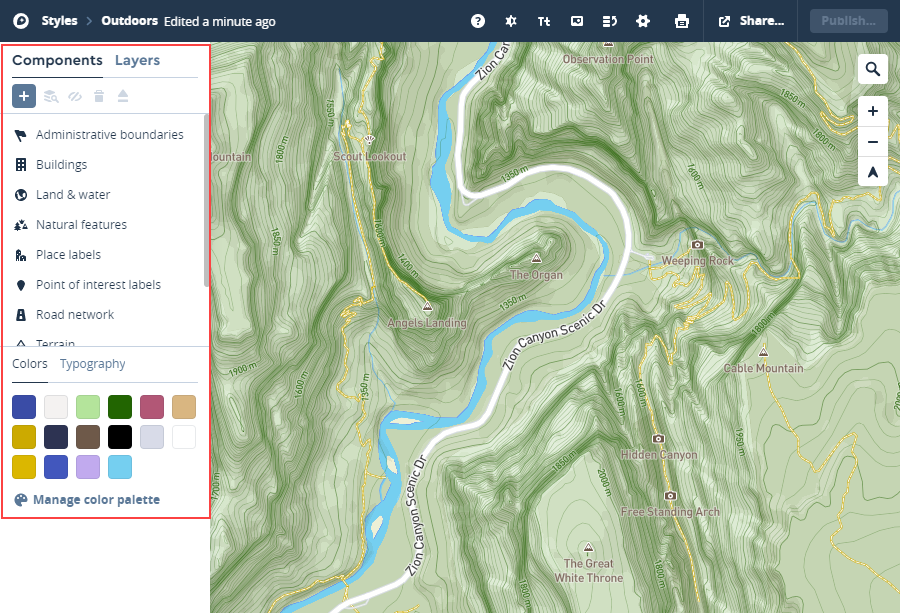Zoom in the map with plus button

click(872, 111)
